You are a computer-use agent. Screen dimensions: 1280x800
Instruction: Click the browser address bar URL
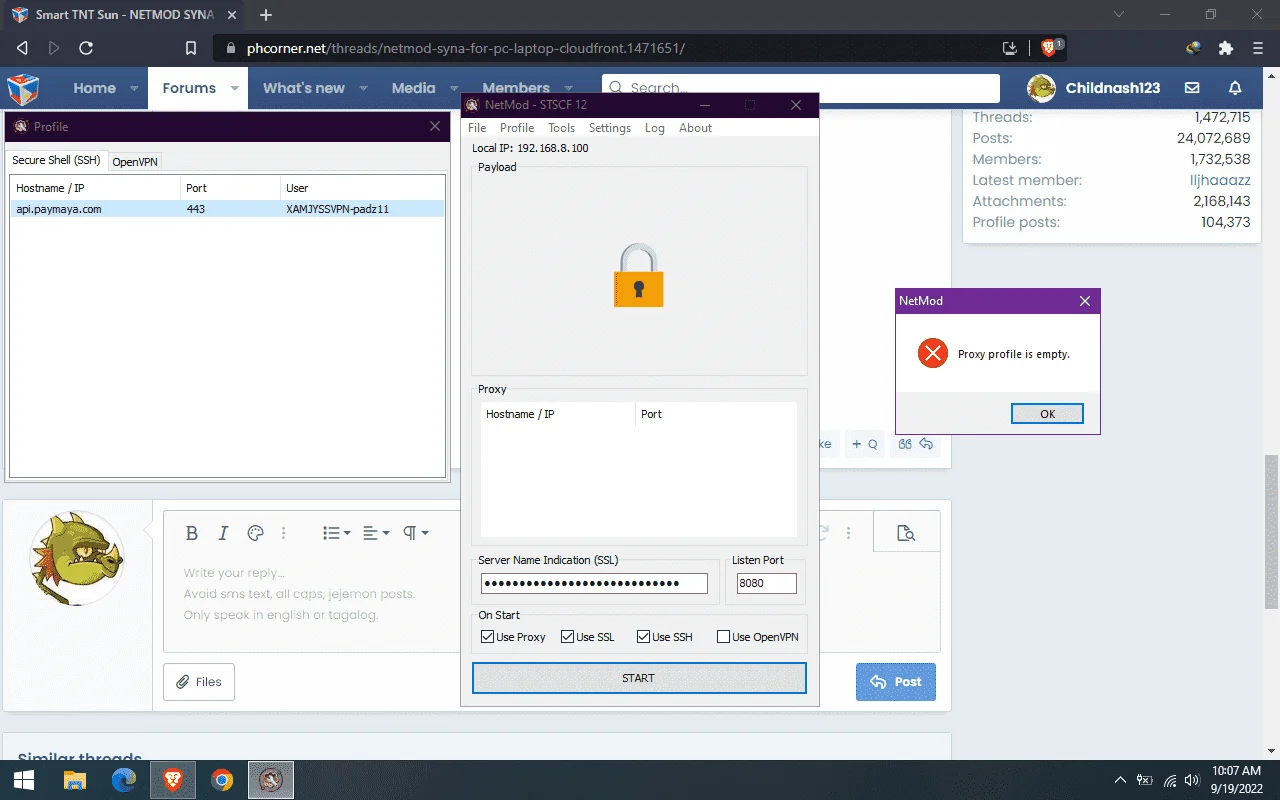click(466, 48)
